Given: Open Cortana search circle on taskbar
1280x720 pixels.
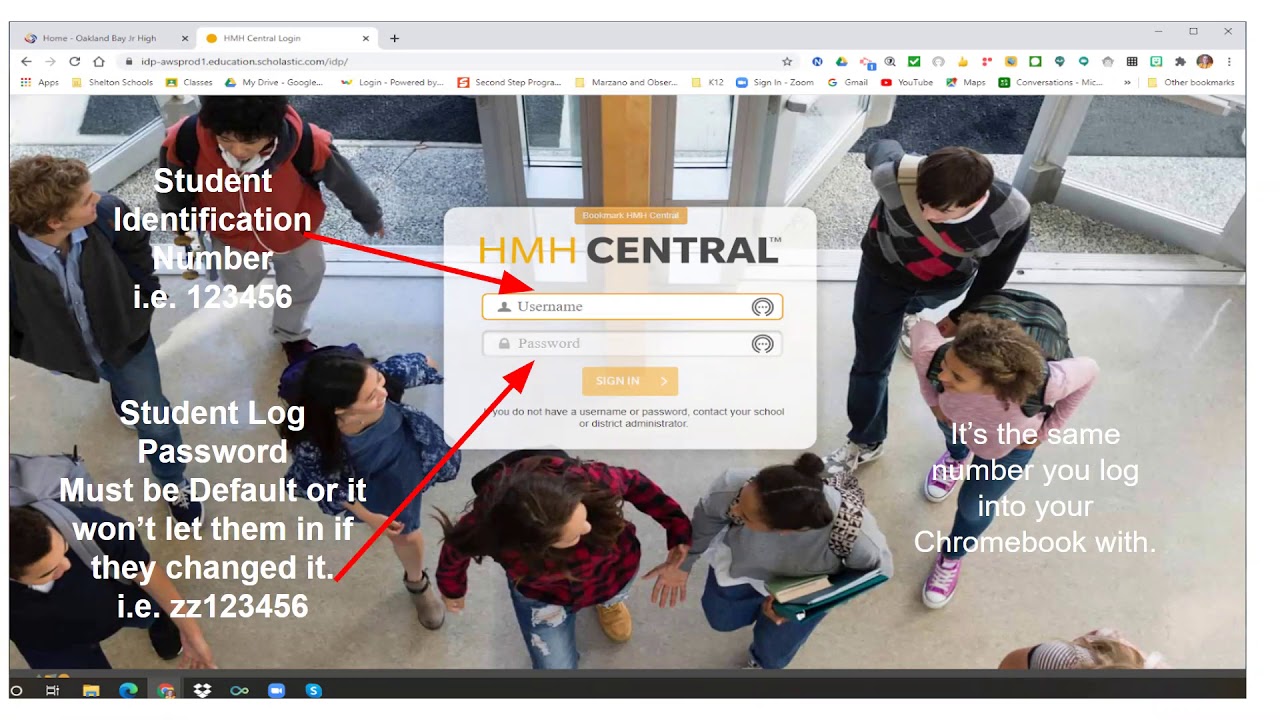Looking at the screenshot, I should pyautogui.click(x=16, y=690).
